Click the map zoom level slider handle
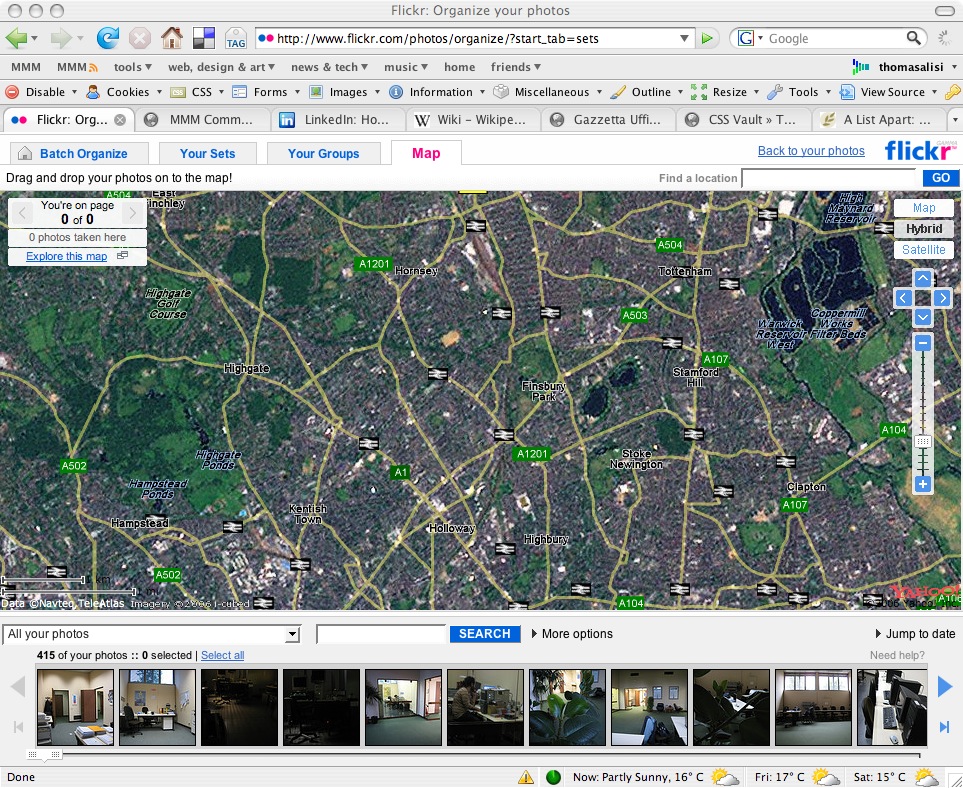Screen dimensions: 963x788 pyautogui.click(x=923, y=441)
